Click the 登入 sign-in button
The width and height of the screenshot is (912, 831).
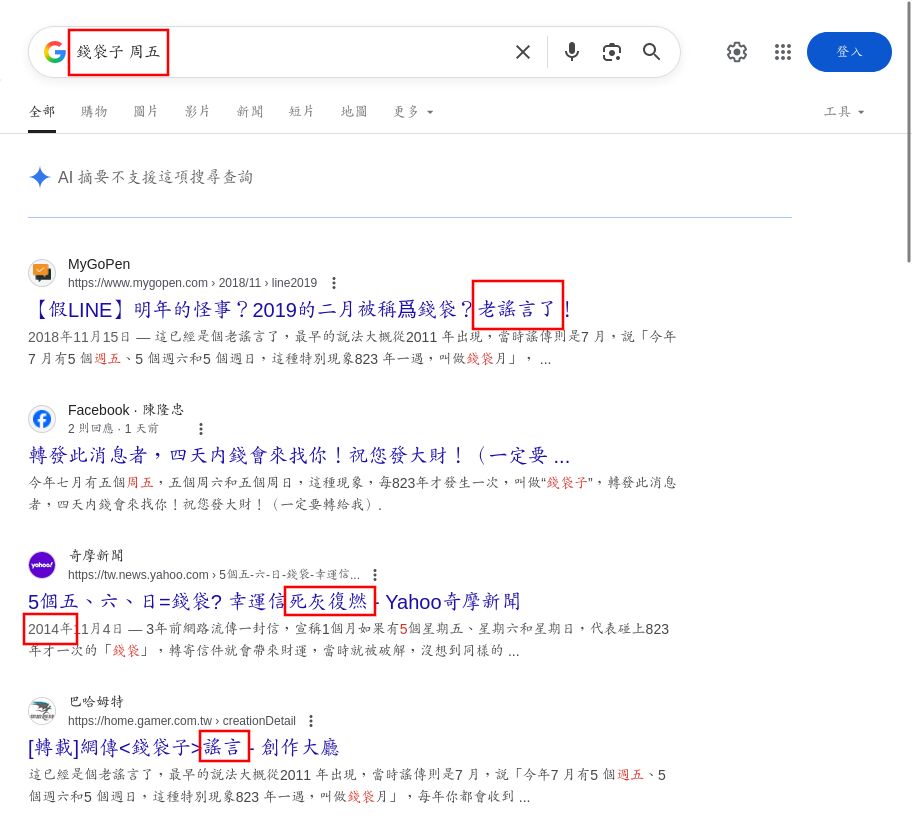(849, 52)
